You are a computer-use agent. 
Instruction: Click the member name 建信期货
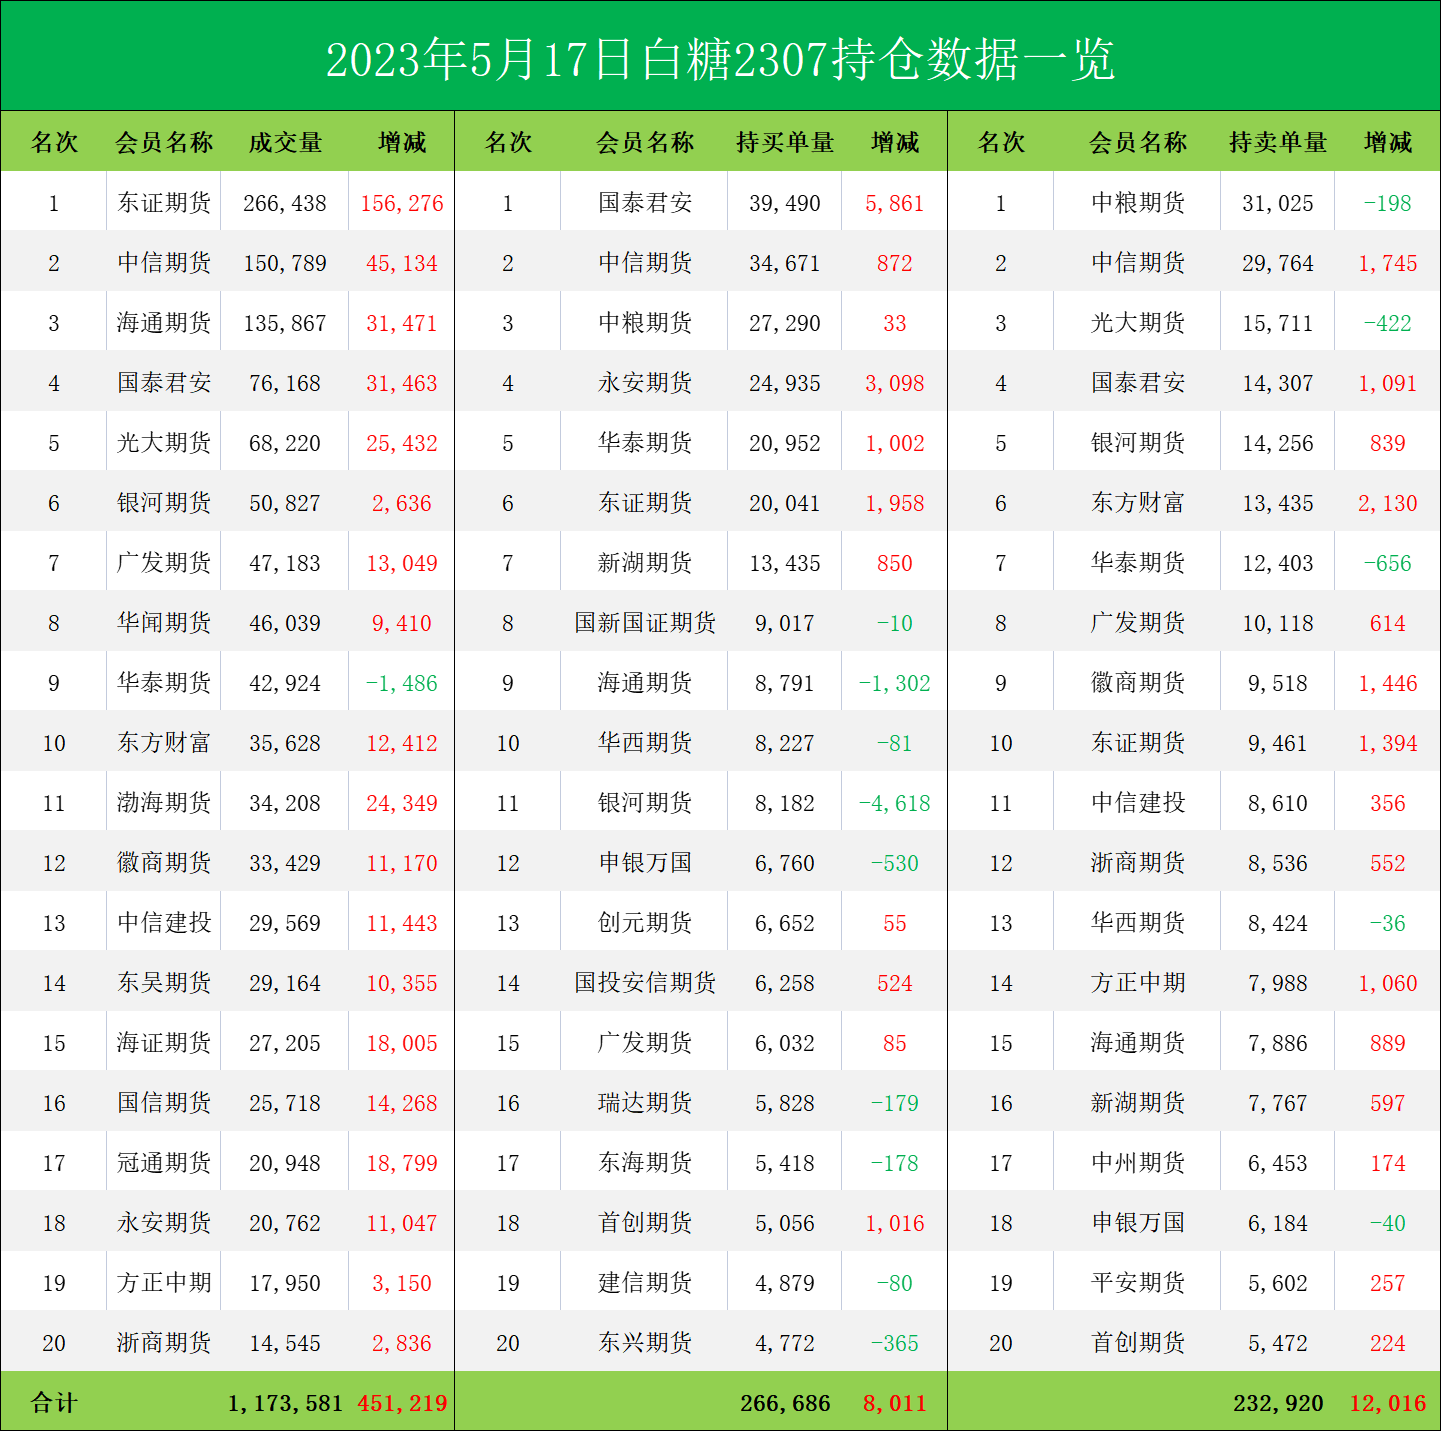coord(645,1282)
